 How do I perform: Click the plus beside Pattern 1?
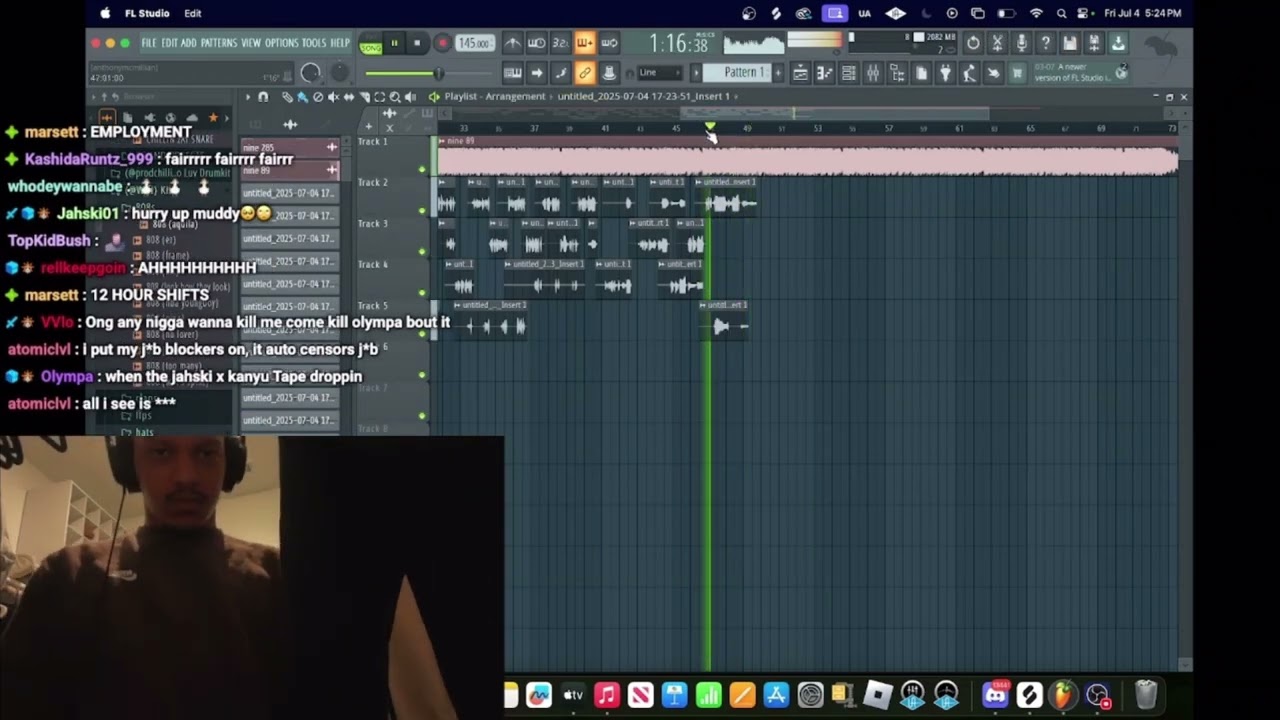tap(778, 73)
